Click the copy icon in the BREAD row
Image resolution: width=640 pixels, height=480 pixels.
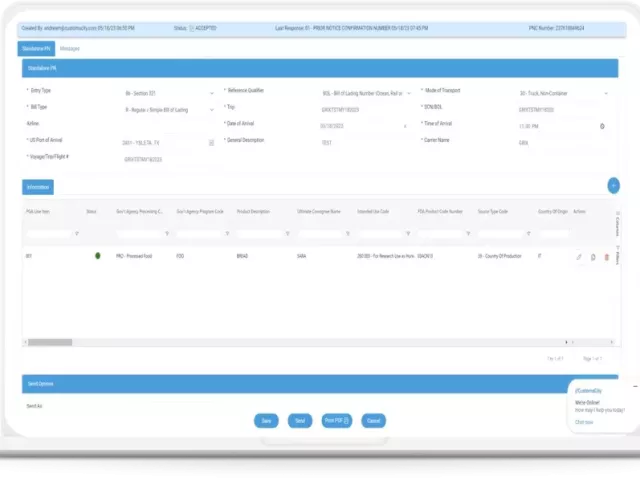(x=593, y=257)
